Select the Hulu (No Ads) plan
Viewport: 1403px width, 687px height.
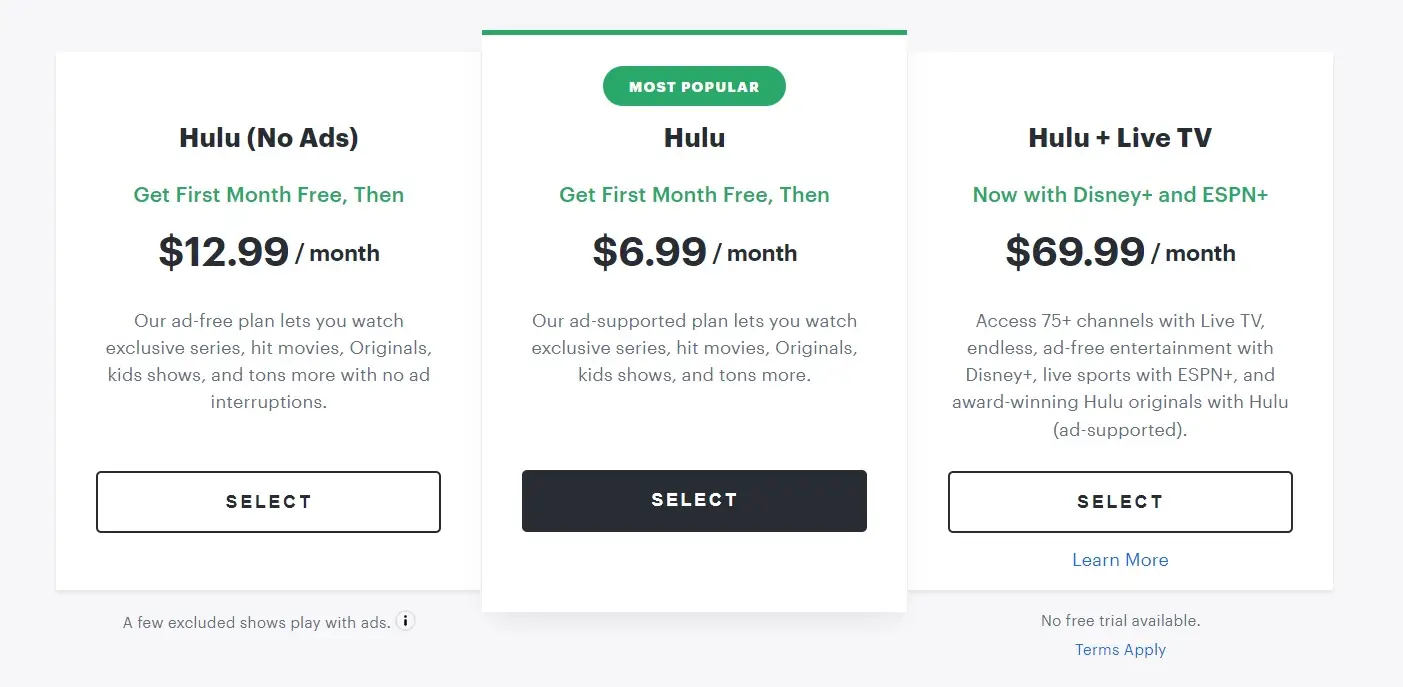point(268,501)
